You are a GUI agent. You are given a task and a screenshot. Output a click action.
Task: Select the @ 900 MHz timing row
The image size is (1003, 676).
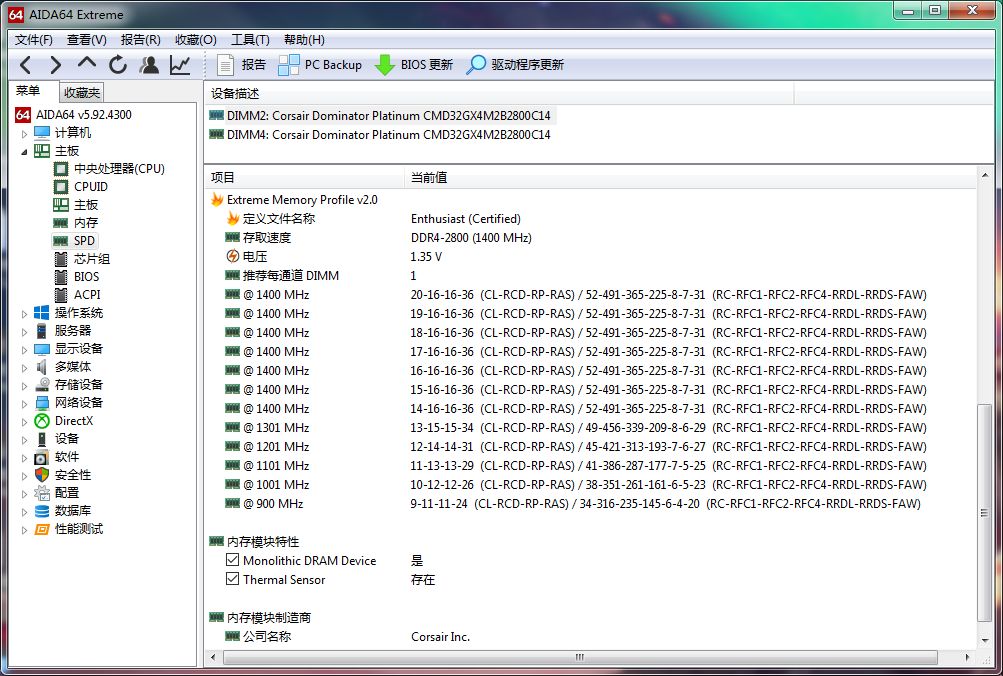[x=590, y=503]
